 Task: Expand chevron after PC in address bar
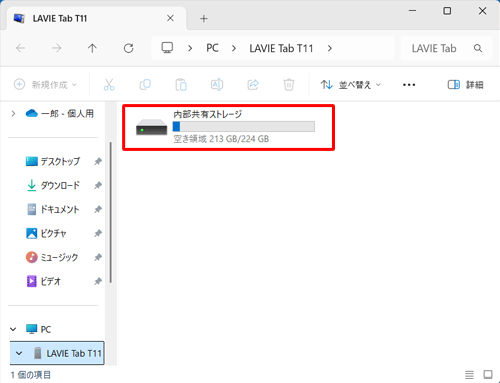(x=234, y=48)
